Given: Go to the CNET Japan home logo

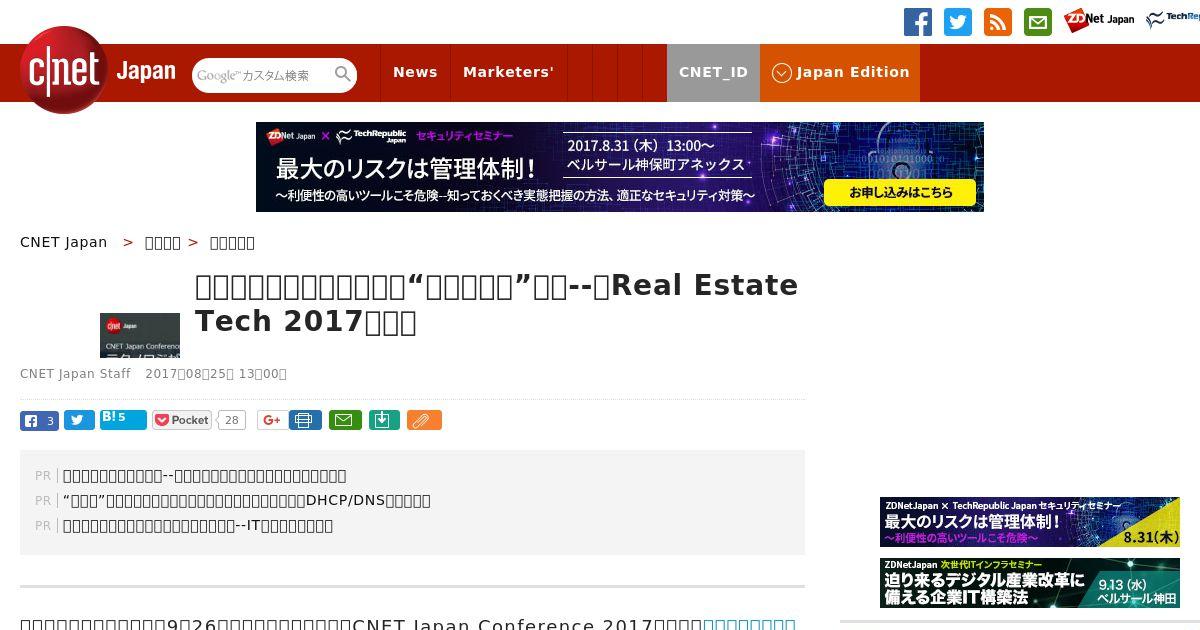Looking at the screenshot, I should point(98,70).
